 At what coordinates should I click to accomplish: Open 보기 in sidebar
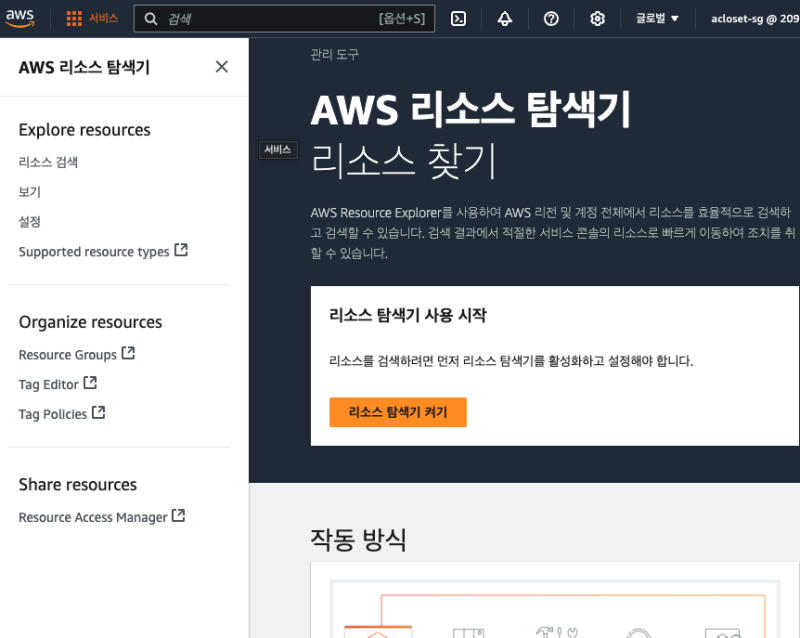coord(30,192)
